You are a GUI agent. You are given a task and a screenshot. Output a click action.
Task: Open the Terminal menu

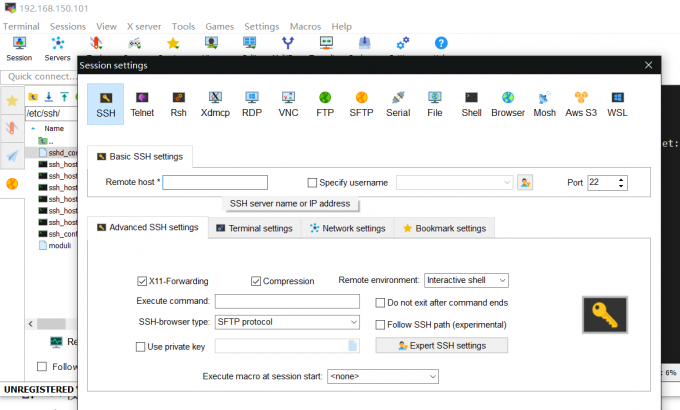tap(21, 26)
